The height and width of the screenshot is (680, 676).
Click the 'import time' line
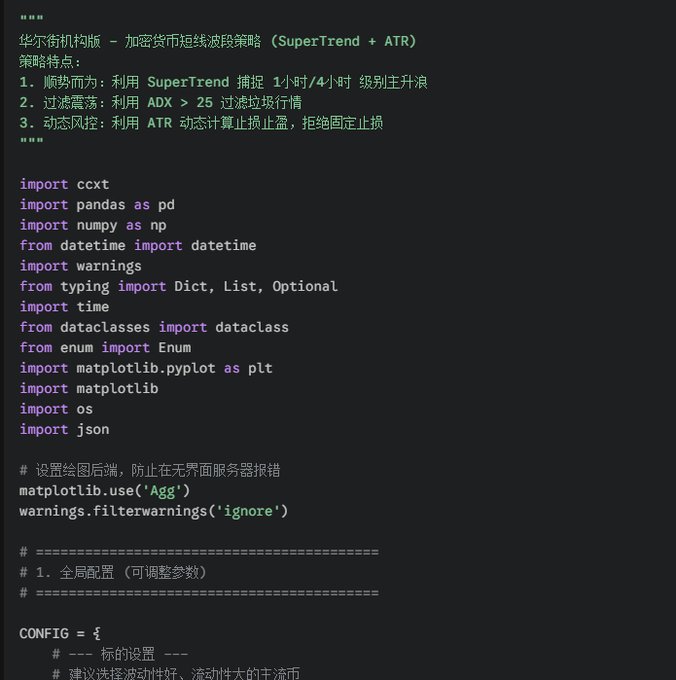(64, 307)
